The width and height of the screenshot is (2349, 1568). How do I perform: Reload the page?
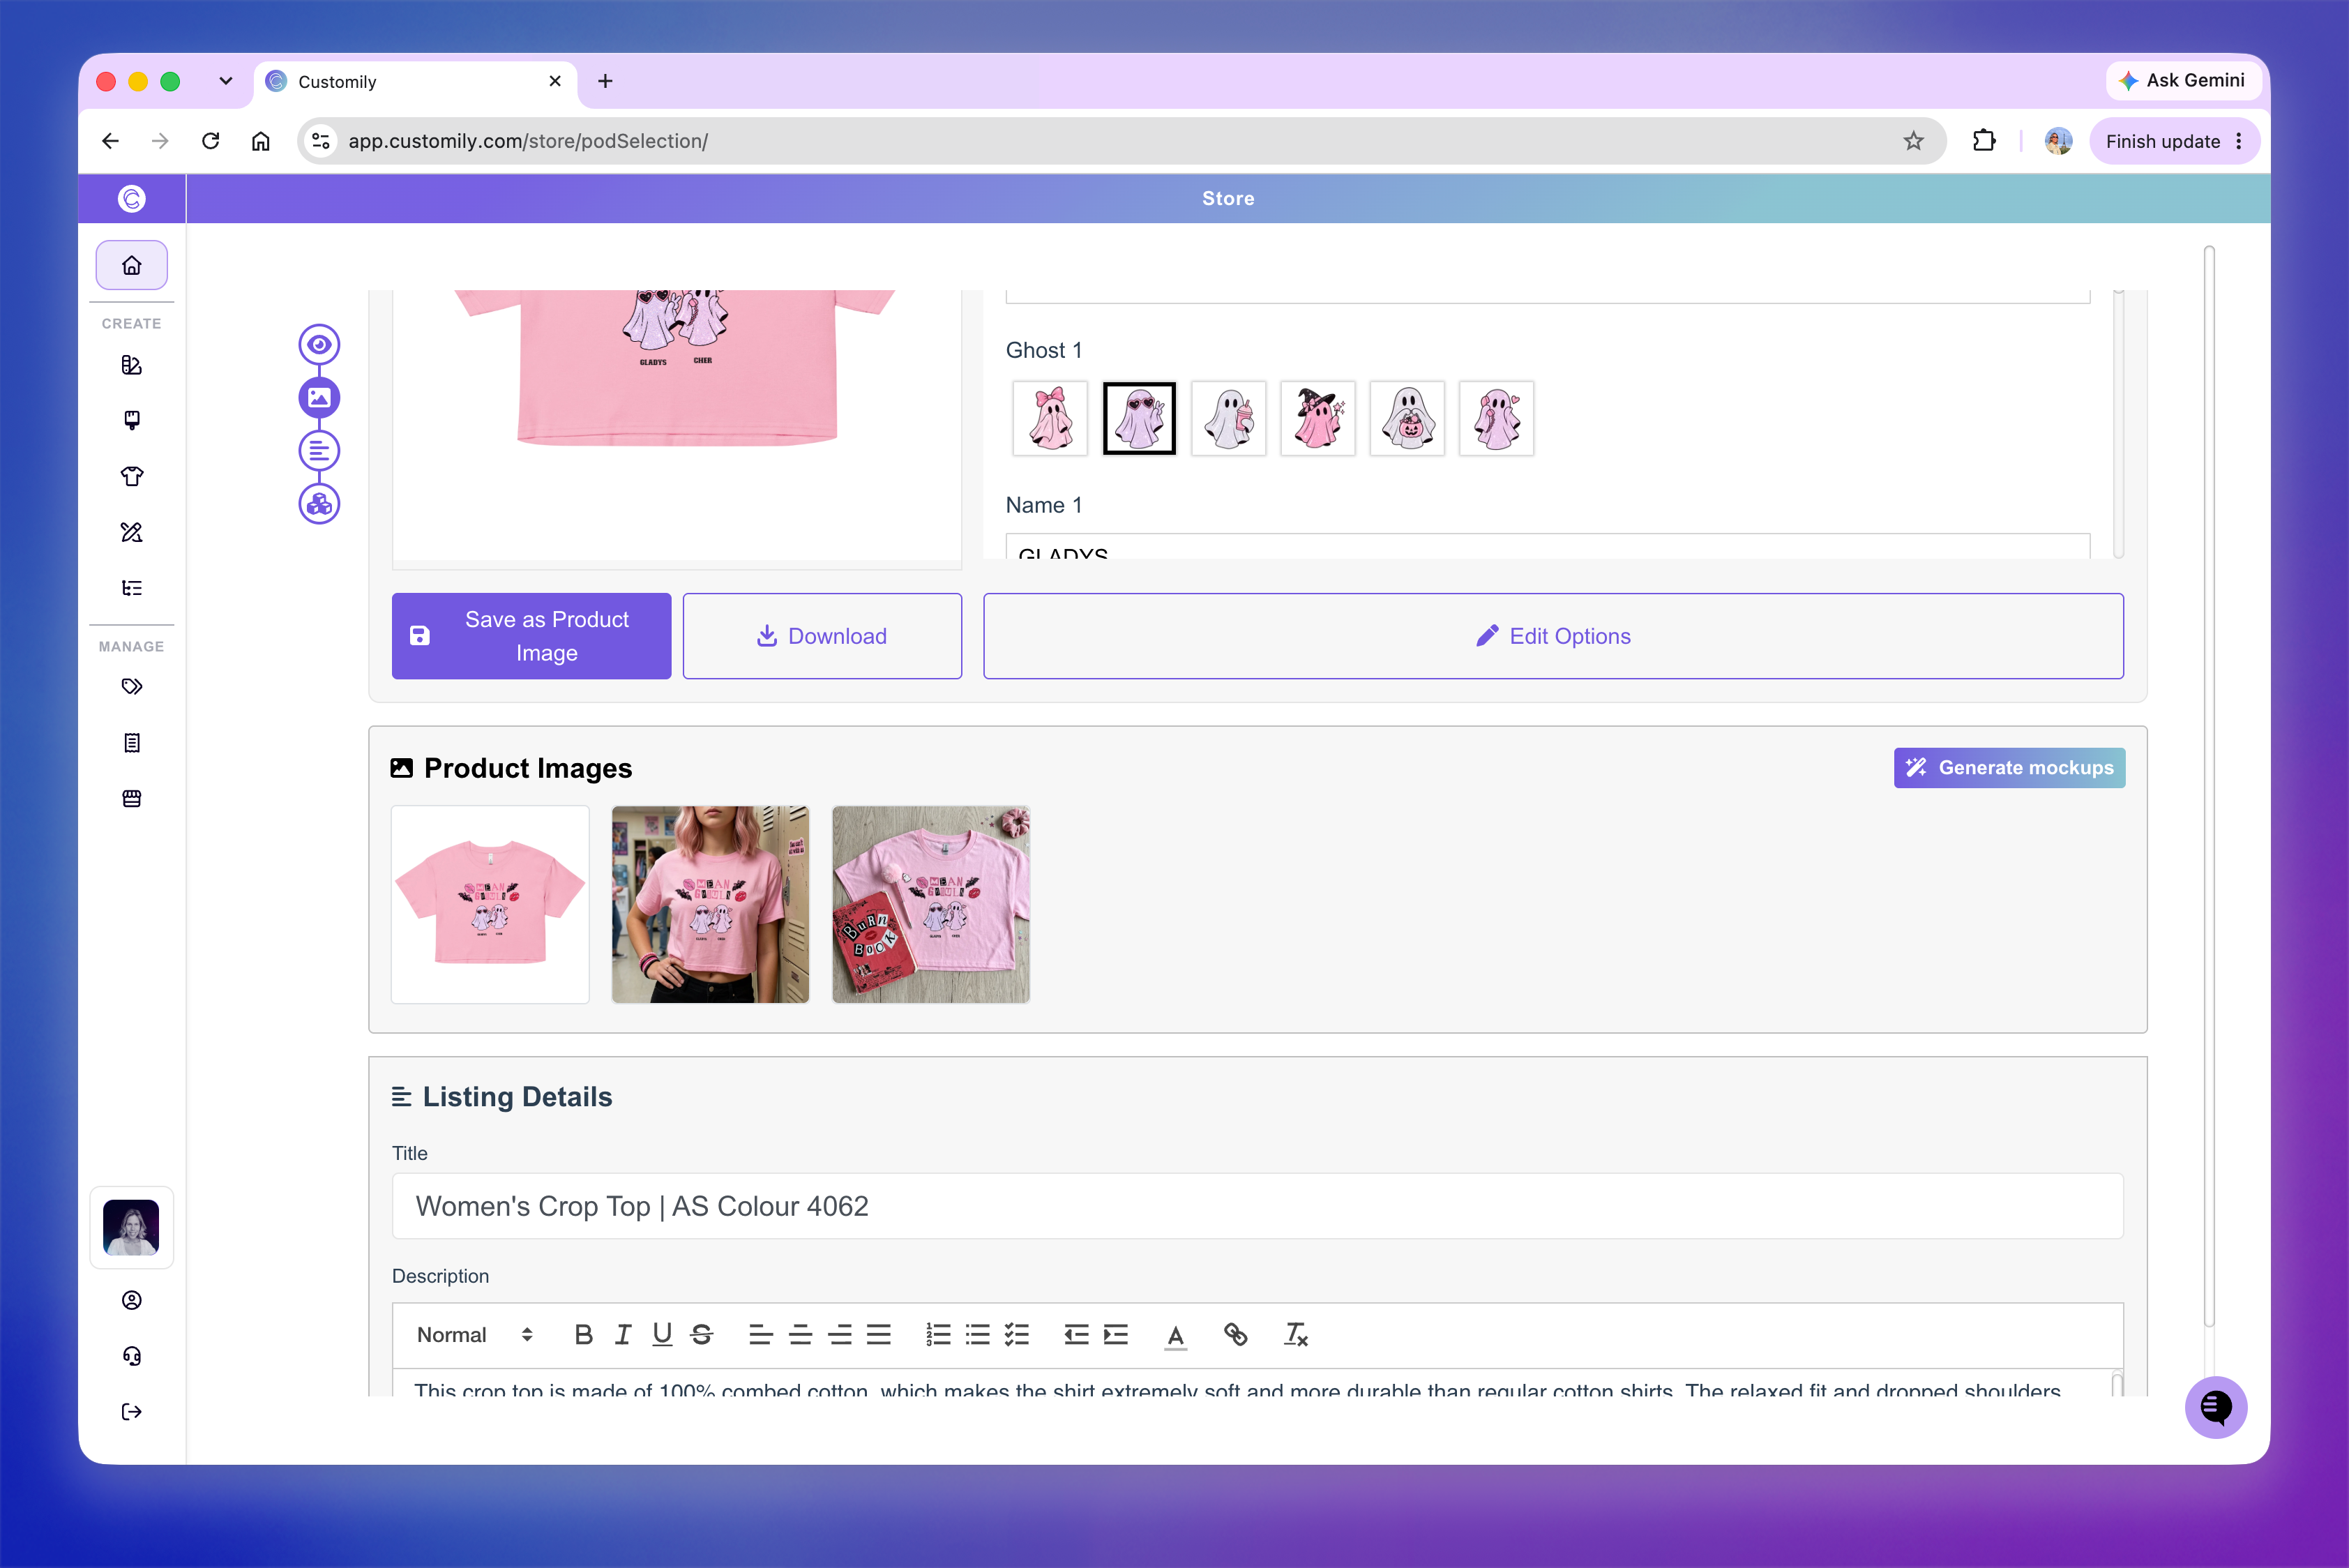210,141
